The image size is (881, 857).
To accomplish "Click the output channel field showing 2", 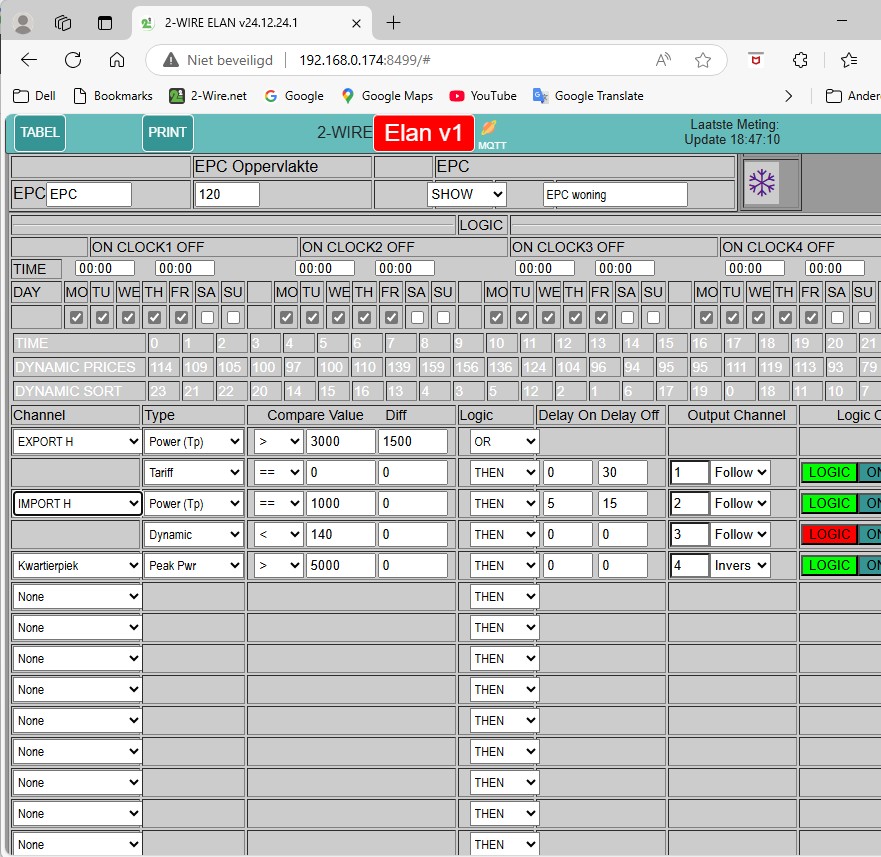I will click(x=690, y=504).
